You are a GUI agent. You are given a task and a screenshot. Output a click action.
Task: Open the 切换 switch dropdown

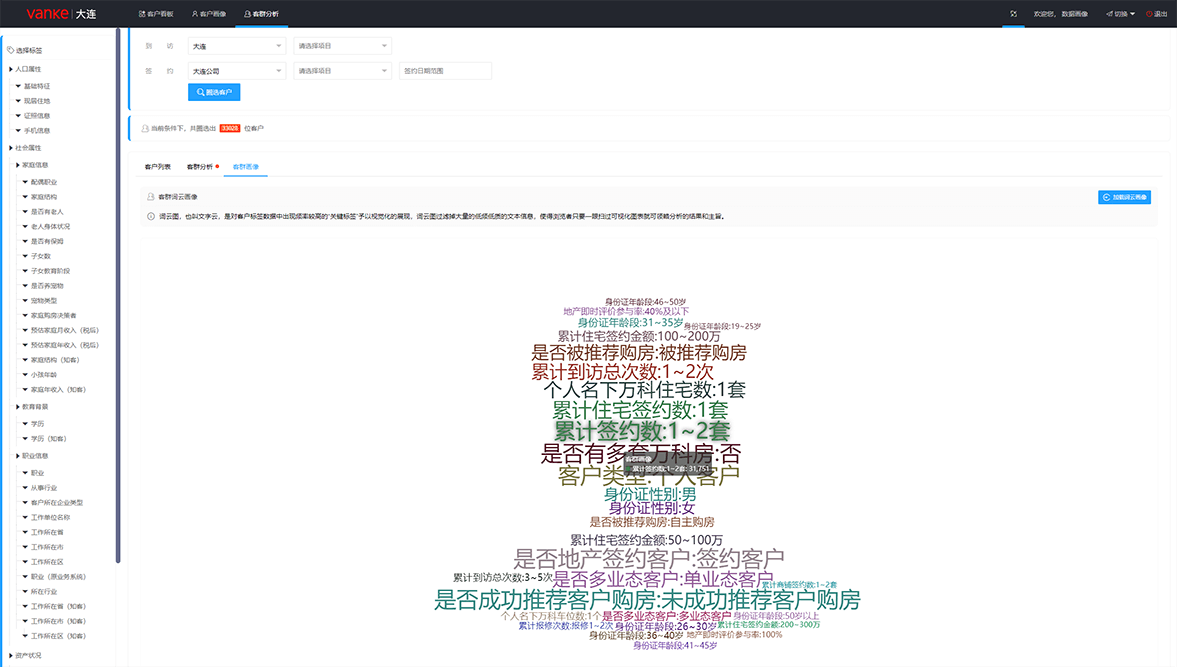click(1120, 14)
